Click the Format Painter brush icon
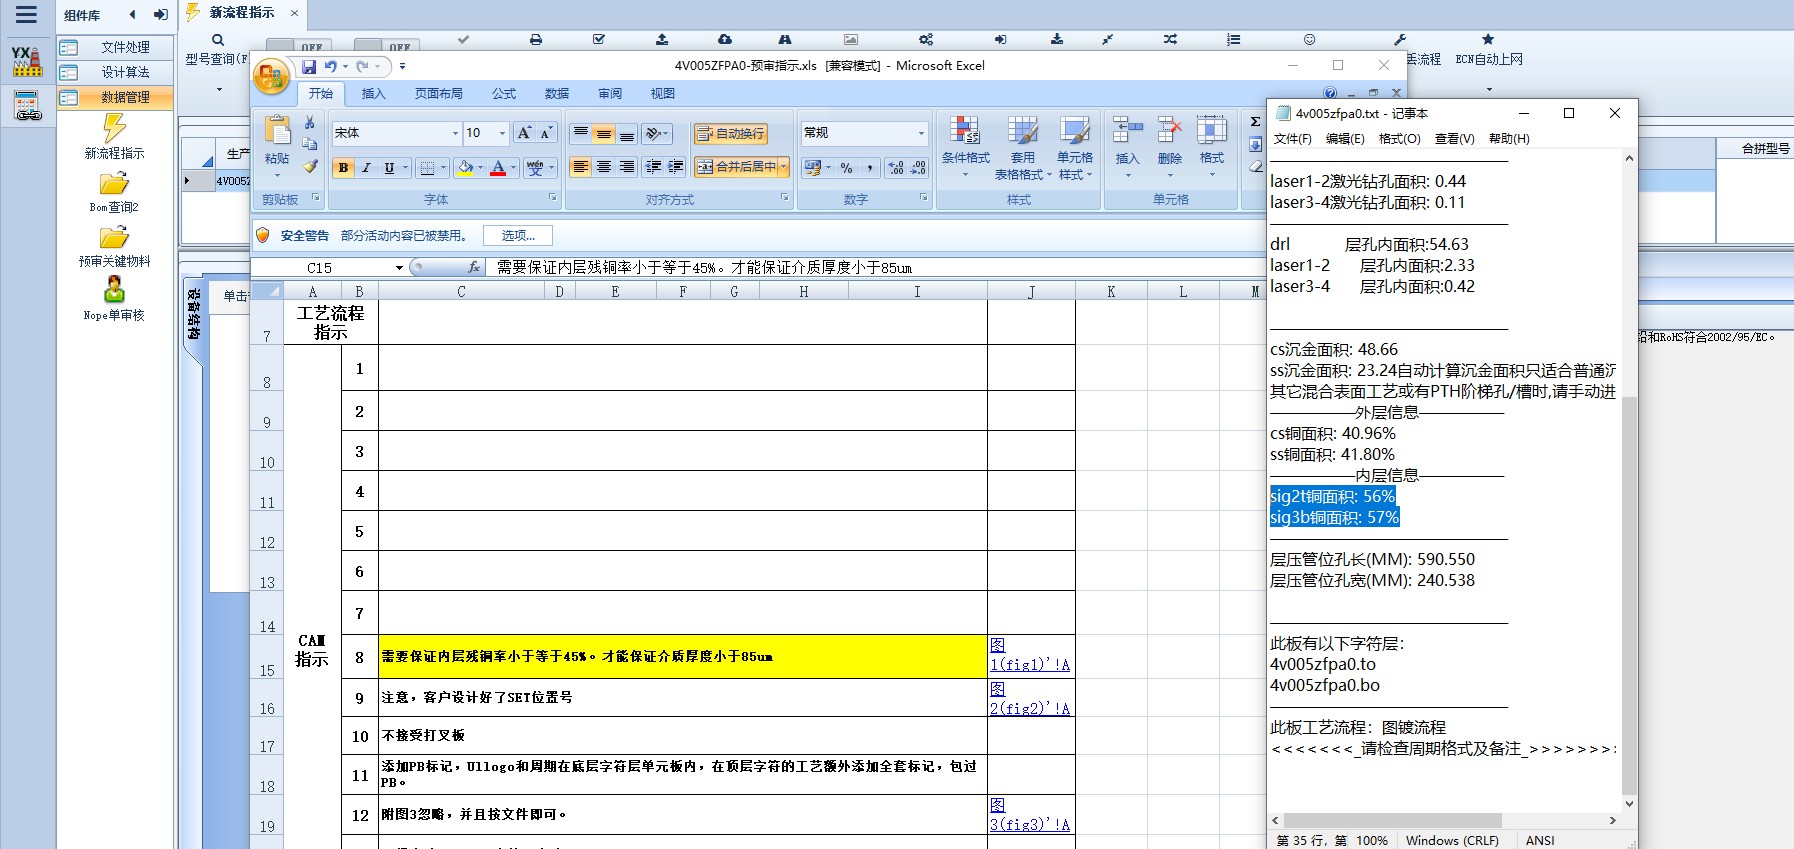1794x849 pixels. coord(310,166)
